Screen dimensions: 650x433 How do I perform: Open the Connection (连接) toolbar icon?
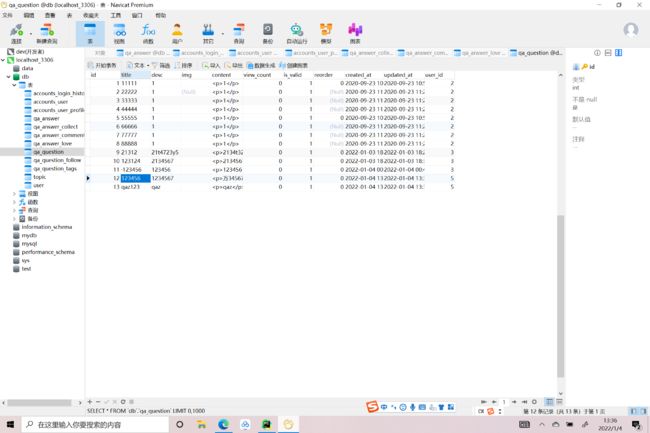point(17,34)
